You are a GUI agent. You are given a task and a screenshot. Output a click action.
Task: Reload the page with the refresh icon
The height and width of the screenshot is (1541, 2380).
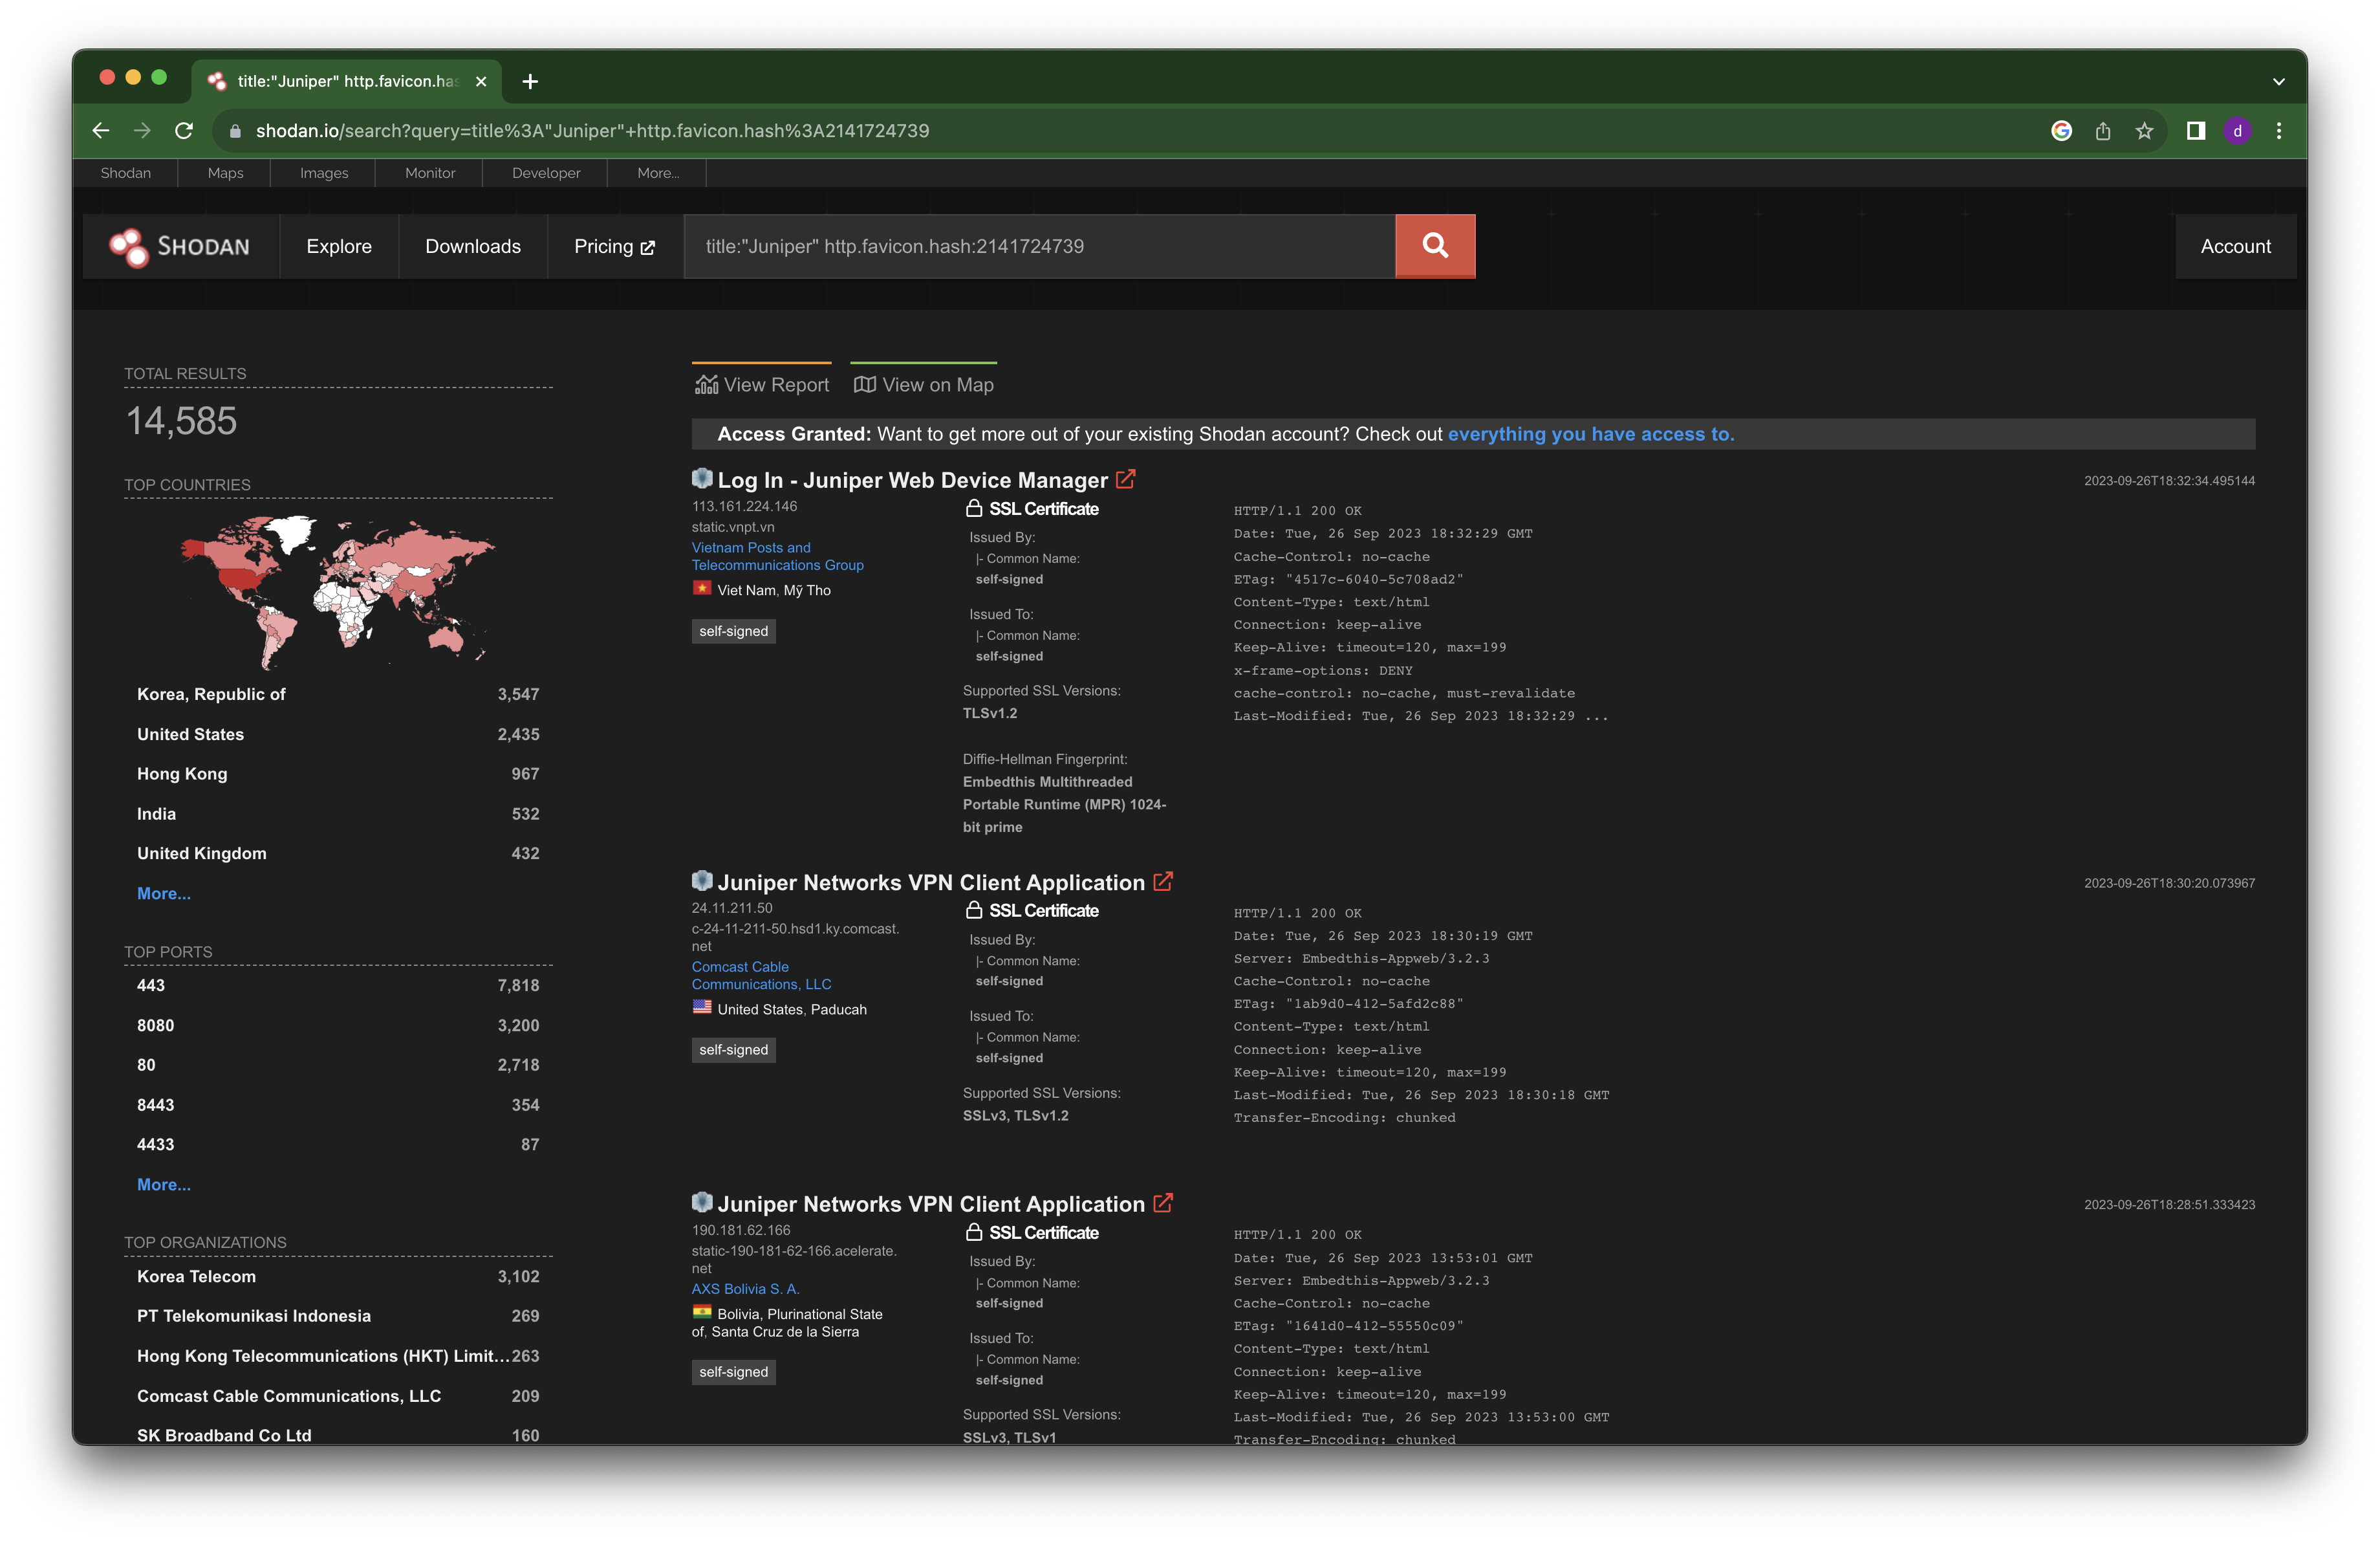(x=184, y=131)
